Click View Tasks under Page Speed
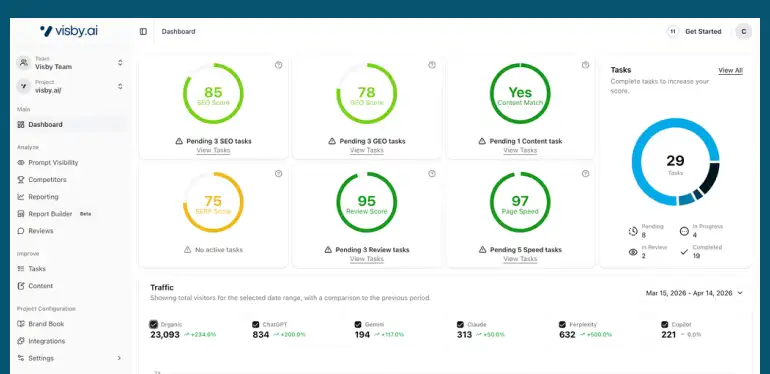This screenshot has width=770, height=374. tap(520, 259)
